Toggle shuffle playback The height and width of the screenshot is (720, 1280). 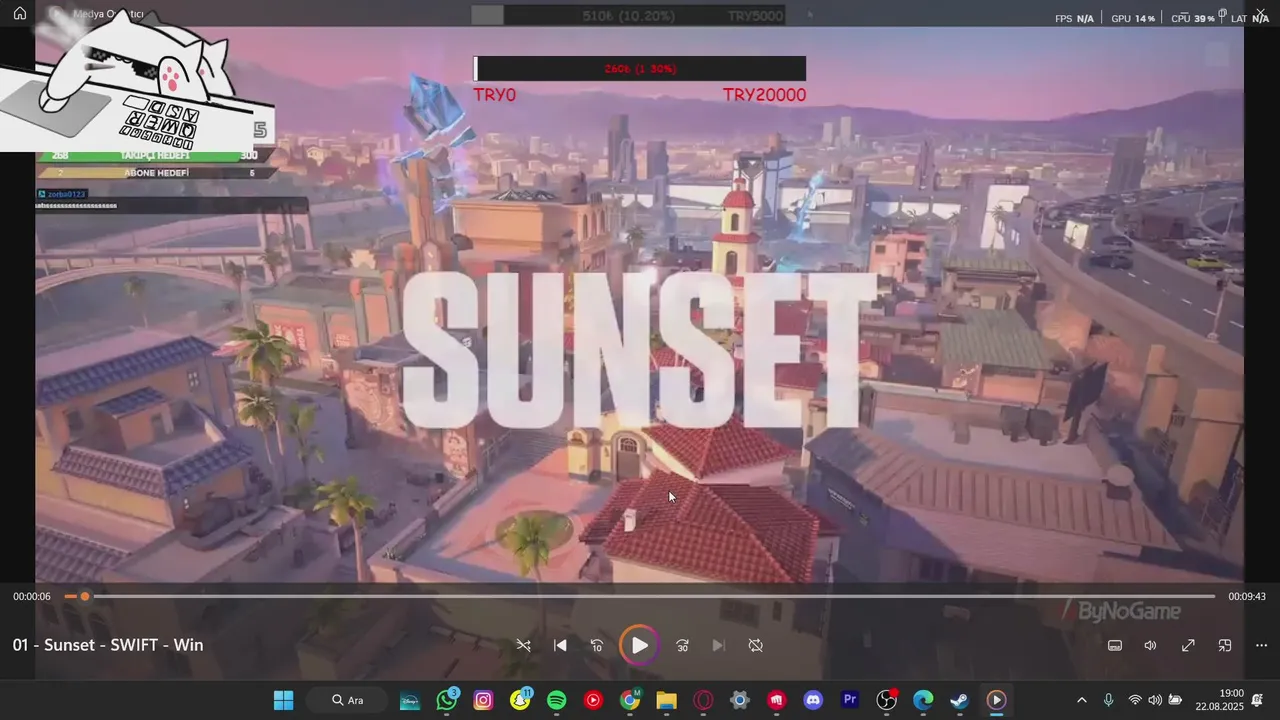[523, 645]
